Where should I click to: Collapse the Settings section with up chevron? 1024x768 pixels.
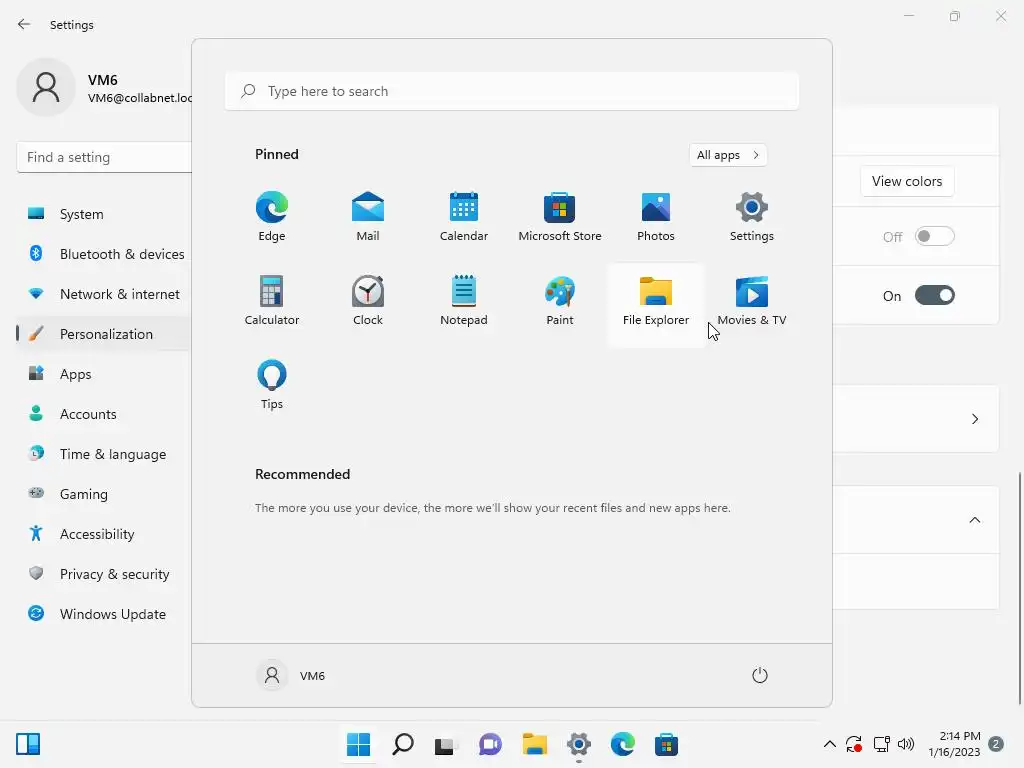click(x=916, y=520)
